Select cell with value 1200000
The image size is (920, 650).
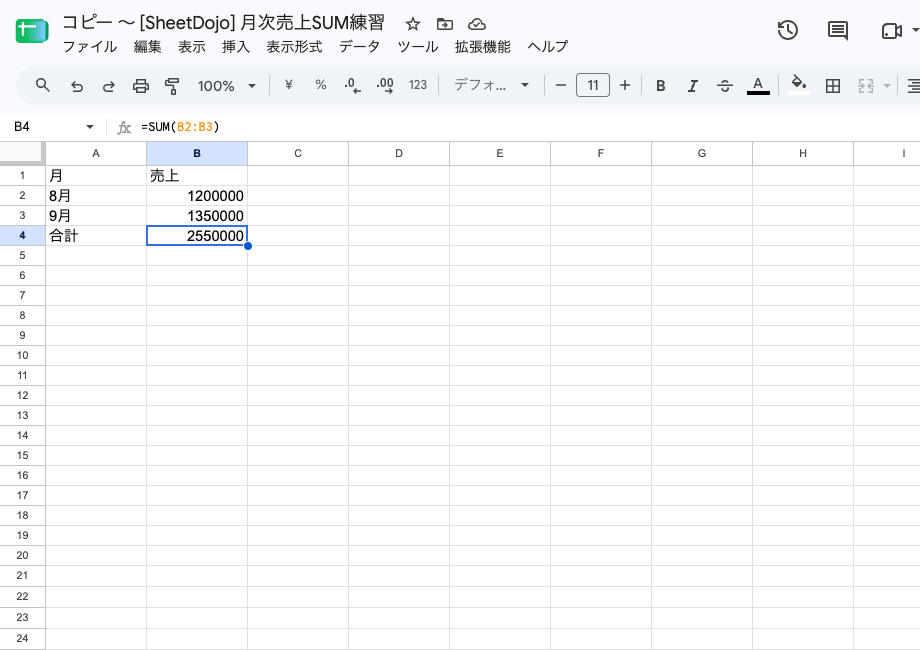point(197,195)
